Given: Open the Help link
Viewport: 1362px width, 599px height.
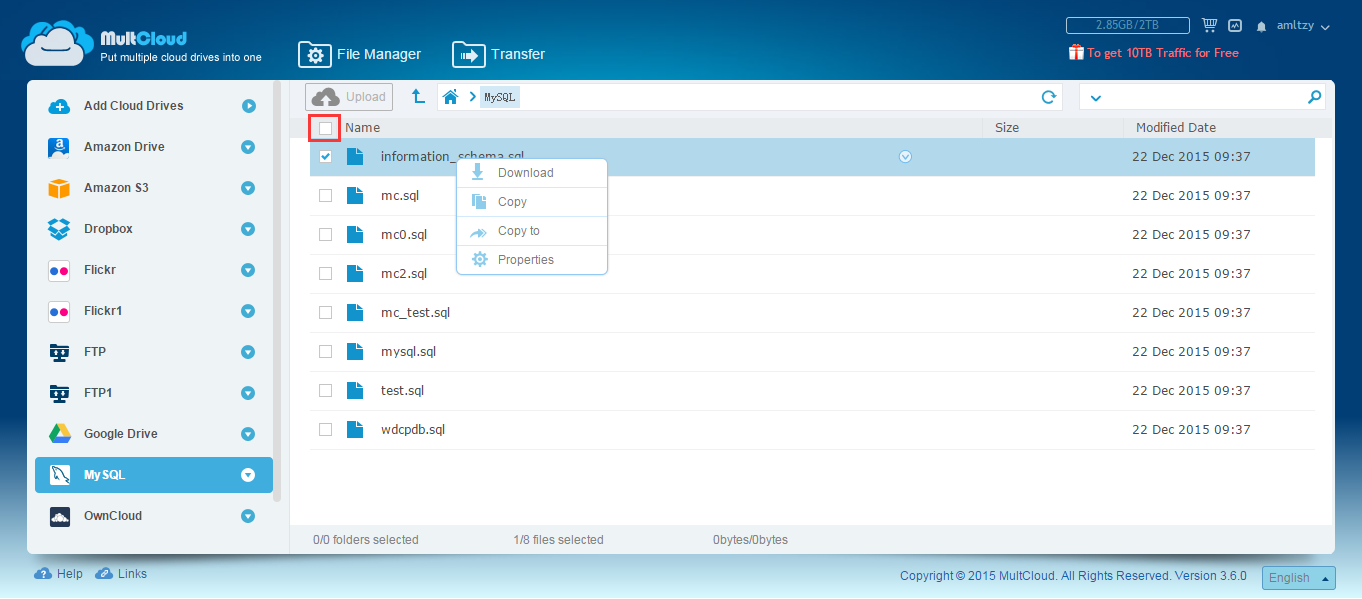Looking at the screenshot, I should point(59,574).
